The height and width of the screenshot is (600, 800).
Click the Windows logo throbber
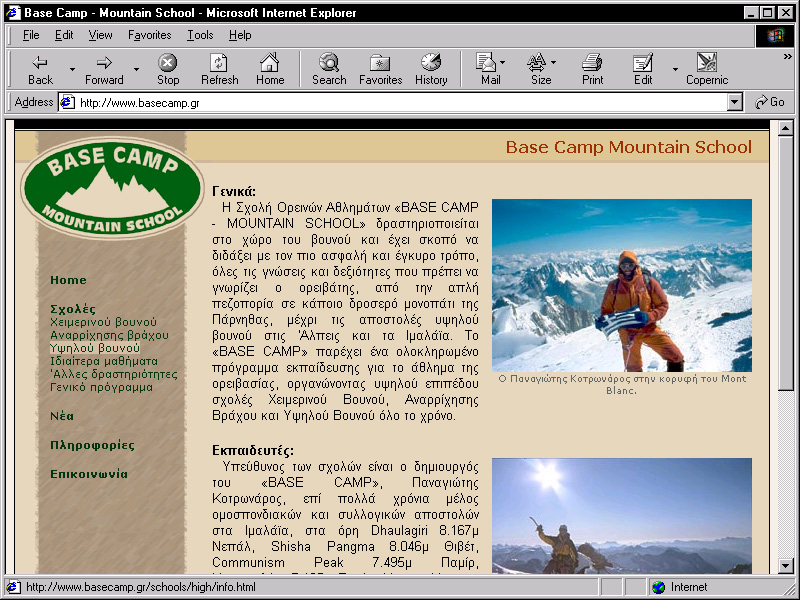point(774,35)
